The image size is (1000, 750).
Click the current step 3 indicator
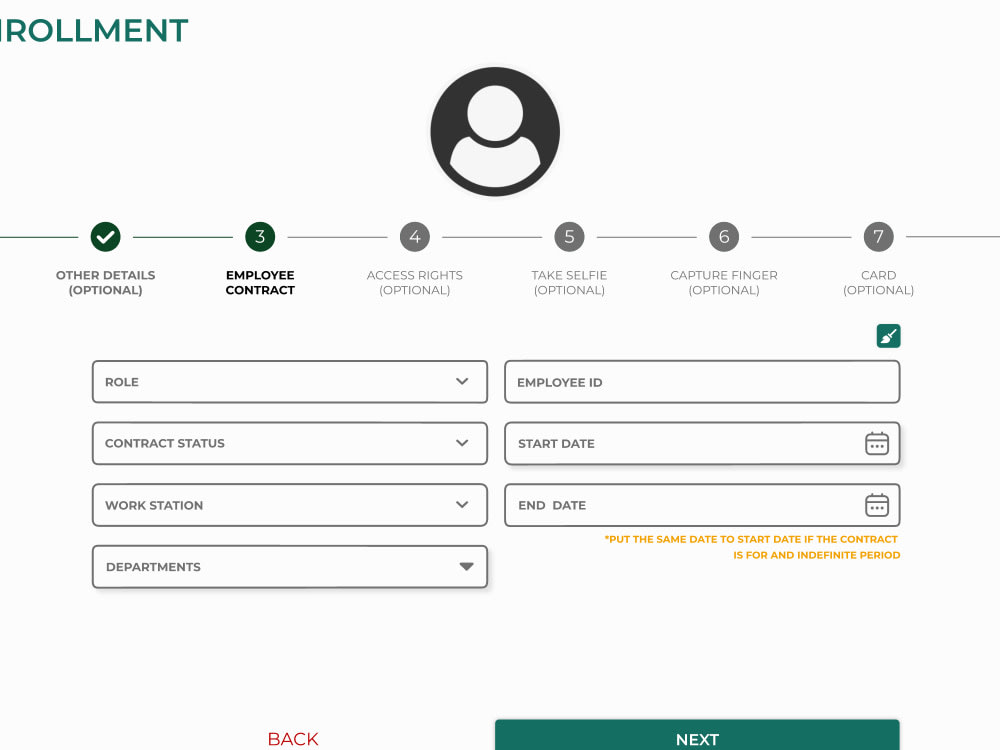tap(259, 237)
